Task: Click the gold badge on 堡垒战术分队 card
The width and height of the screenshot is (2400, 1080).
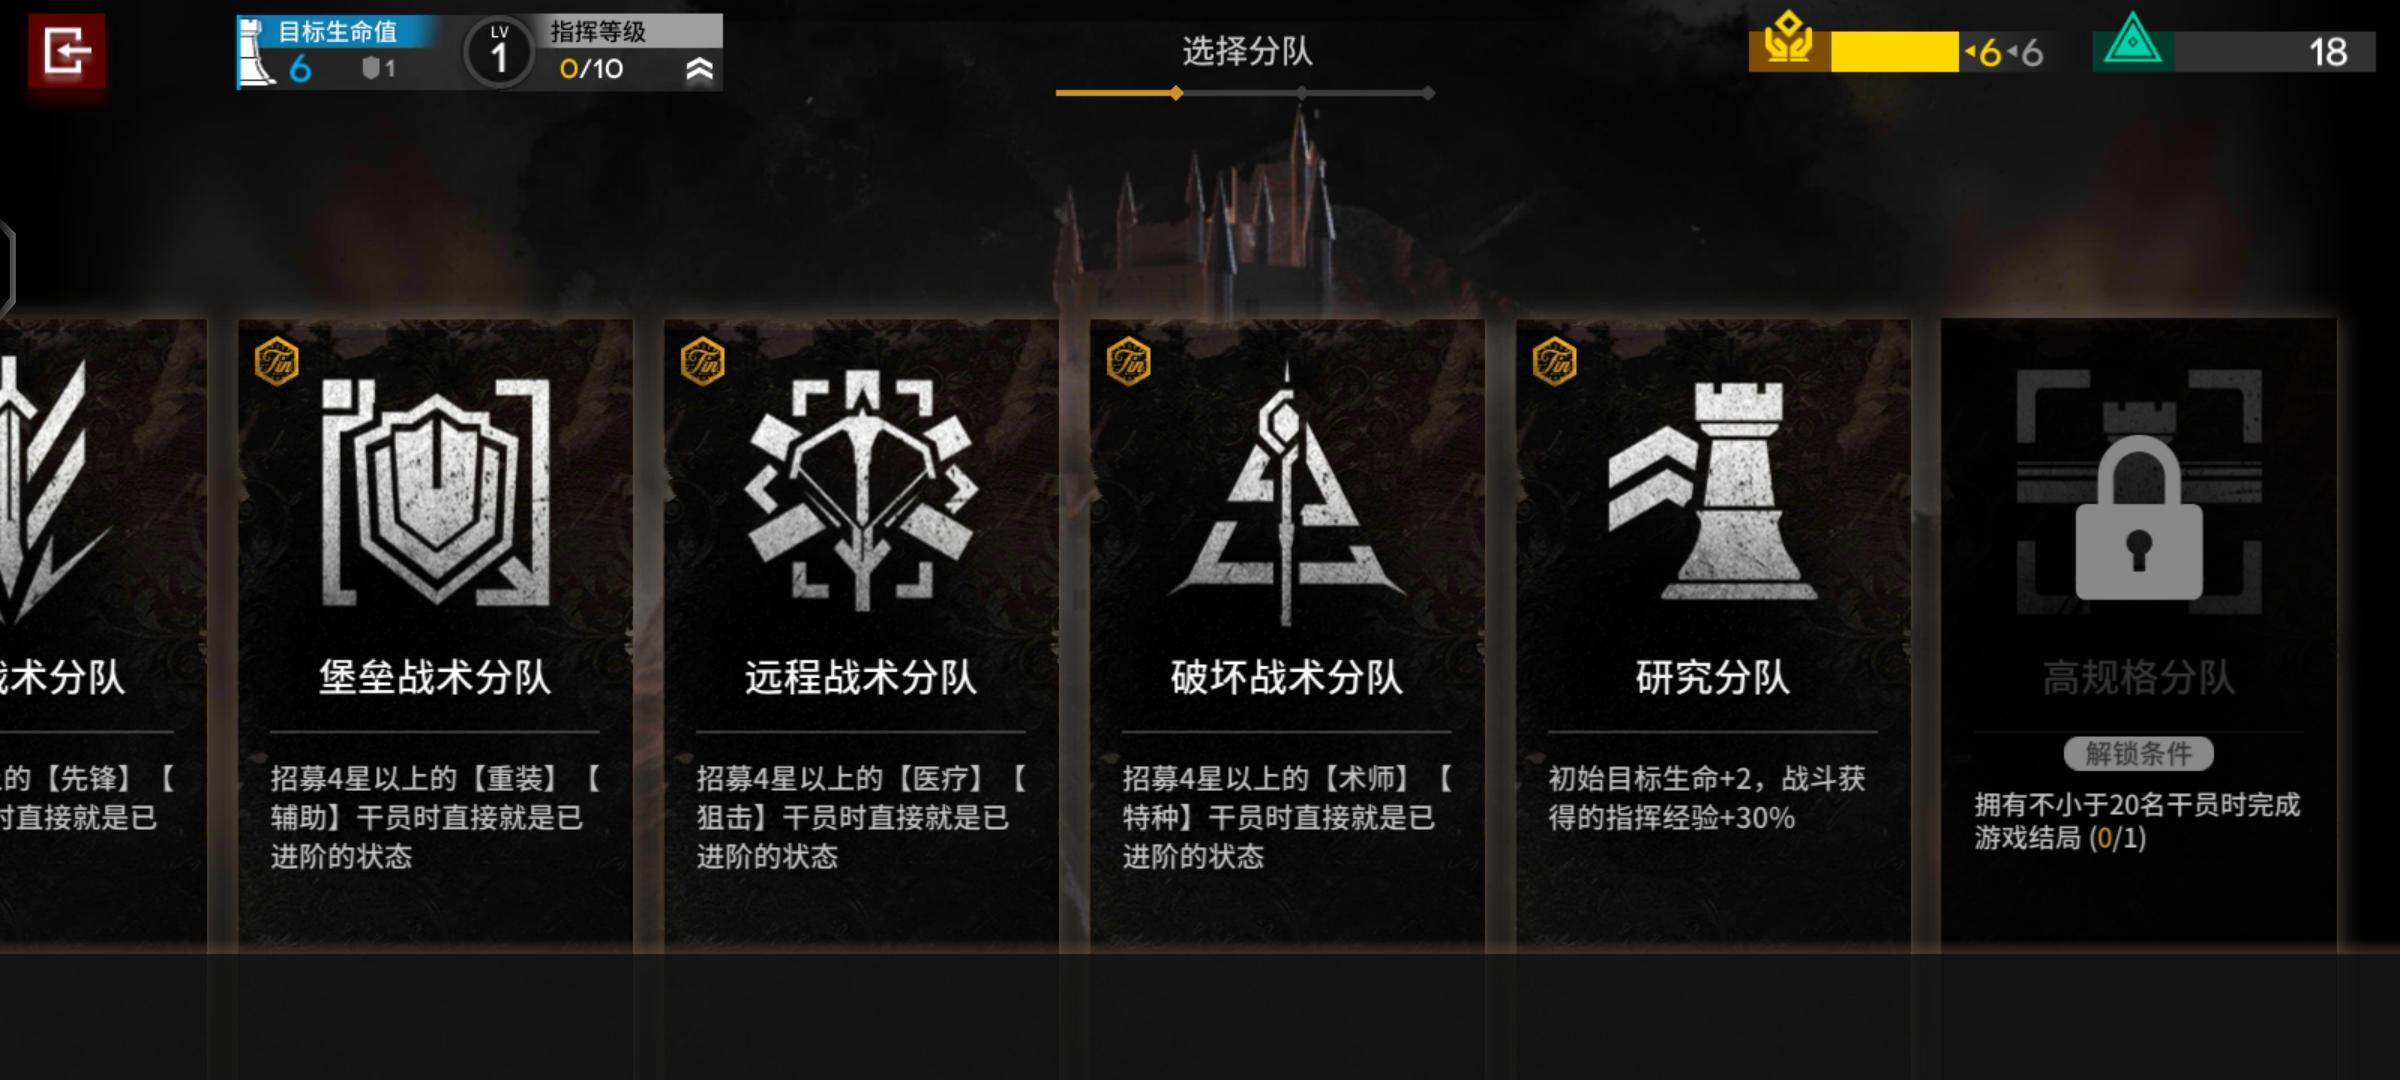Action: click(x=277, y=361)
